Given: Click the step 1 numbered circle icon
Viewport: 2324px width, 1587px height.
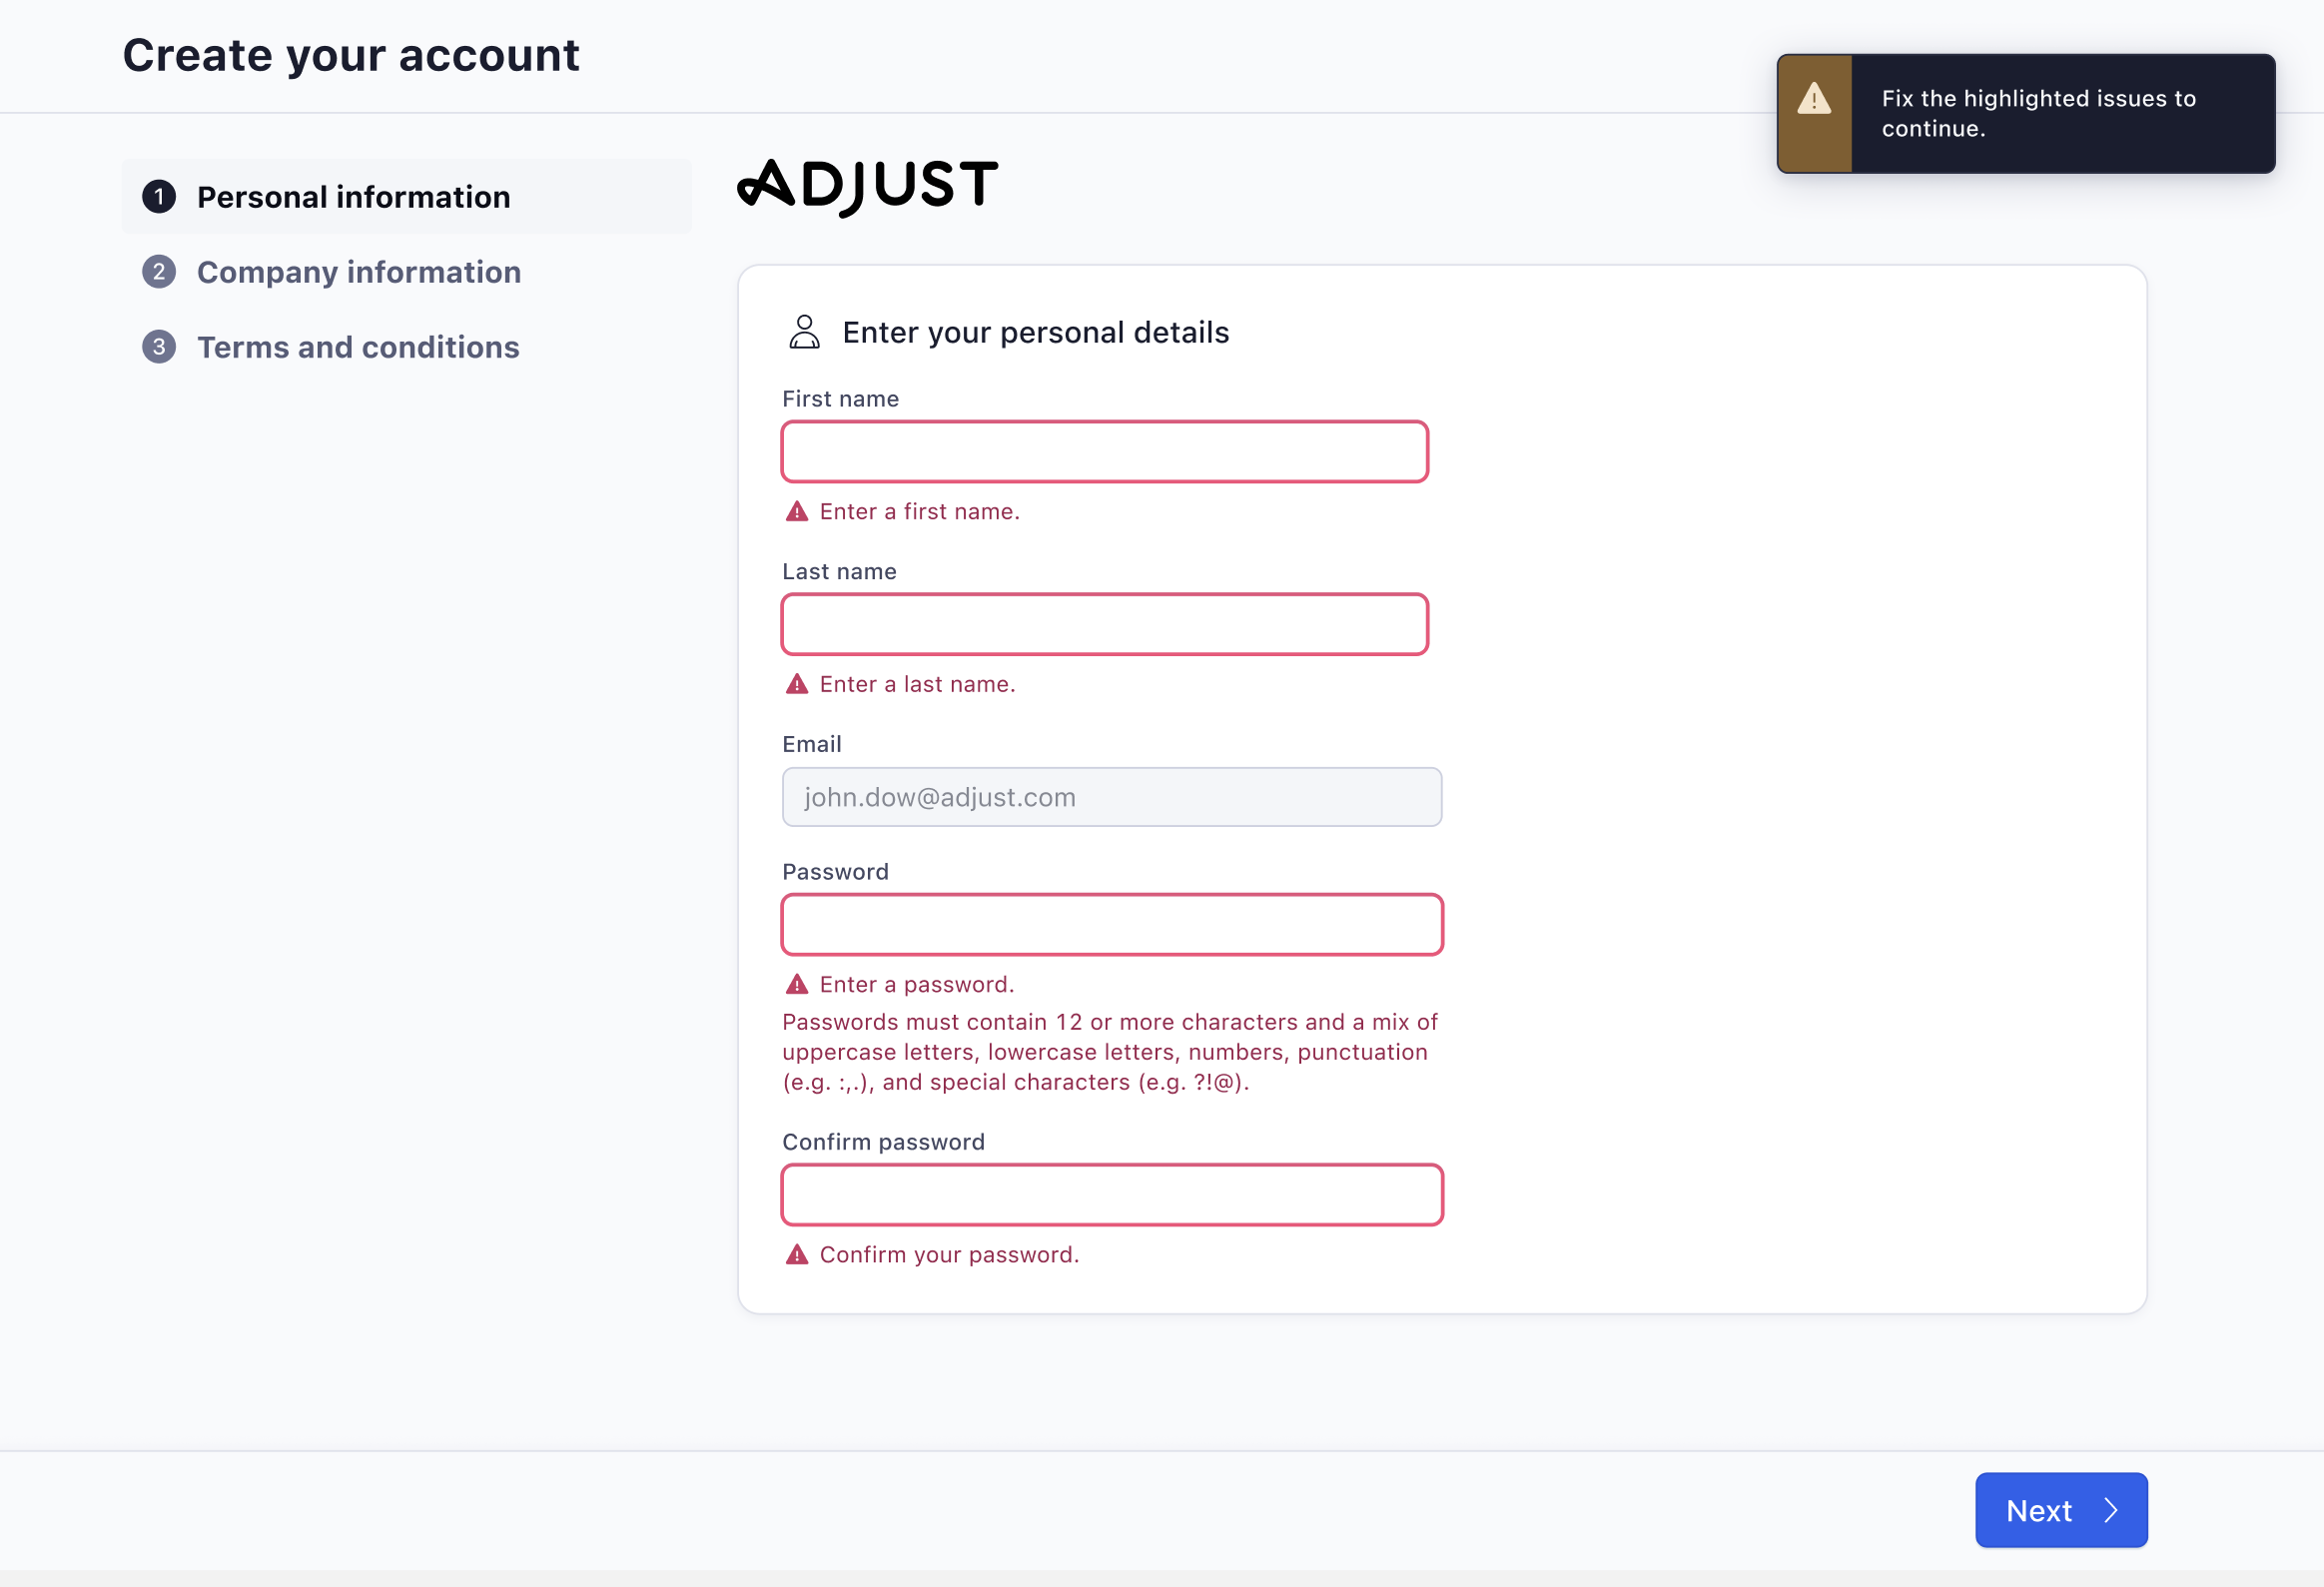Looking at the screenshot, I should [x=160, y=196].
